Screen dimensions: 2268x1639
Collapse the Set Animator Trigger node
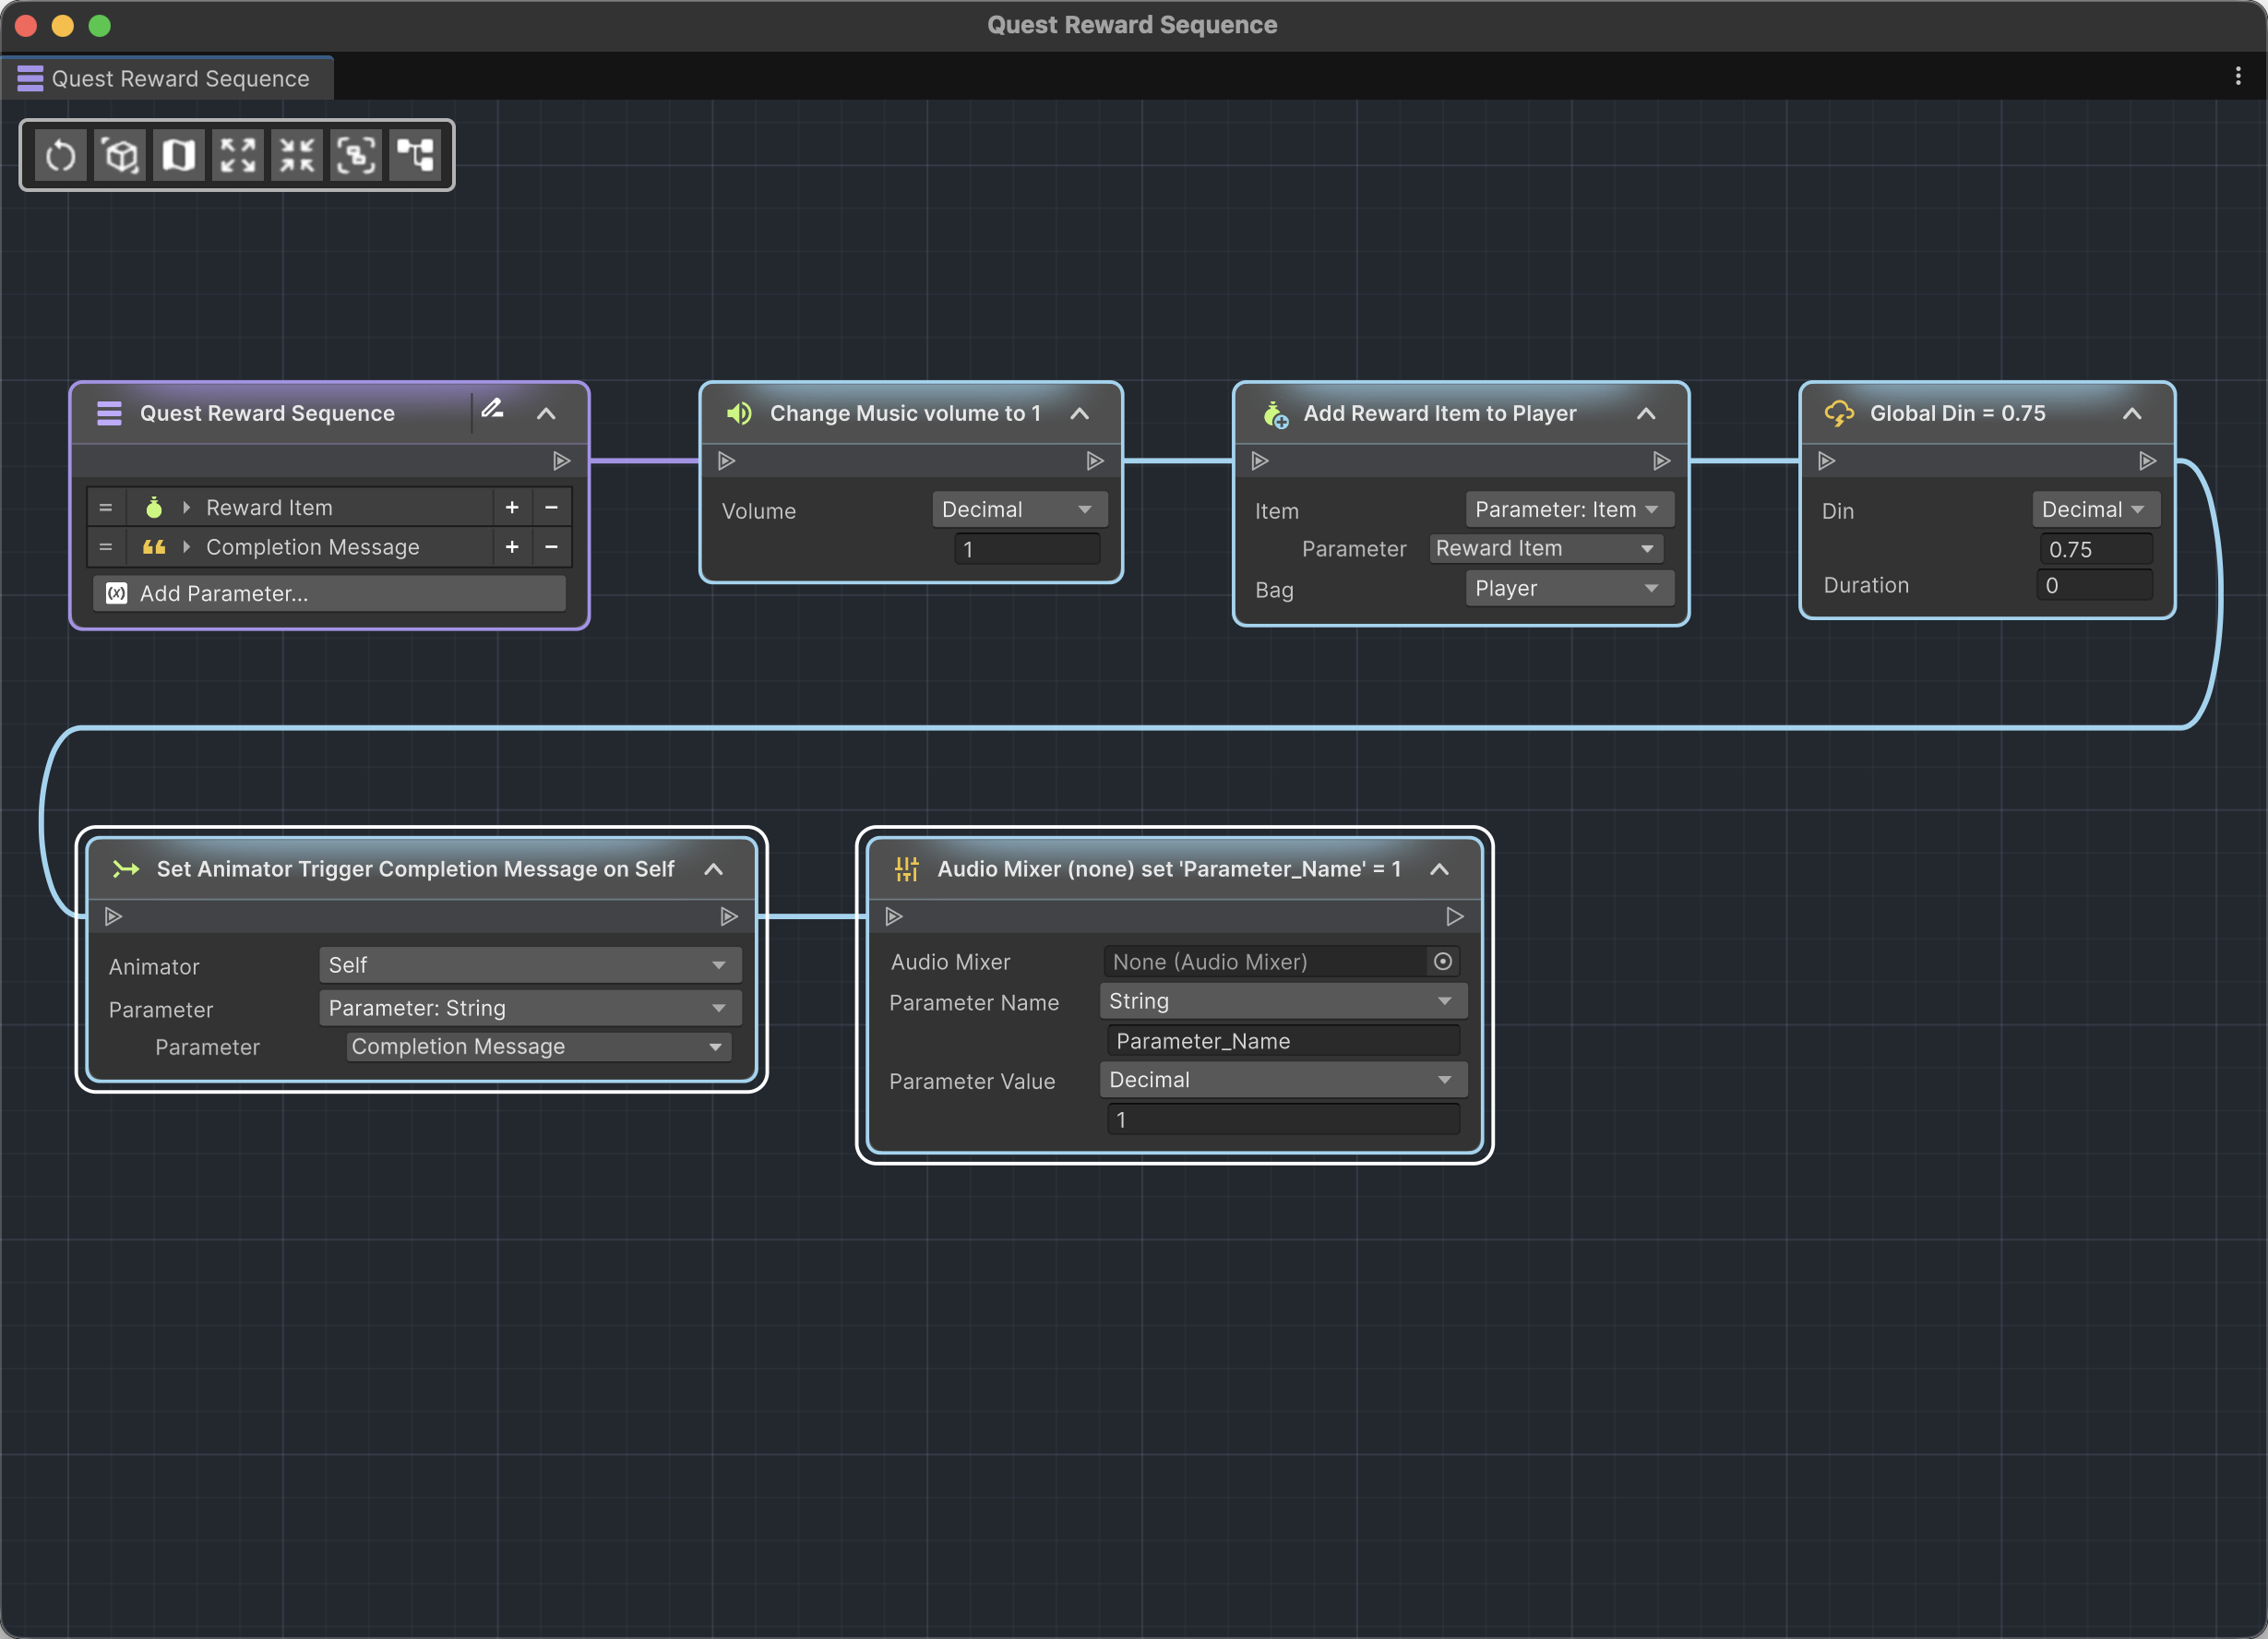[x=713, y=869]
